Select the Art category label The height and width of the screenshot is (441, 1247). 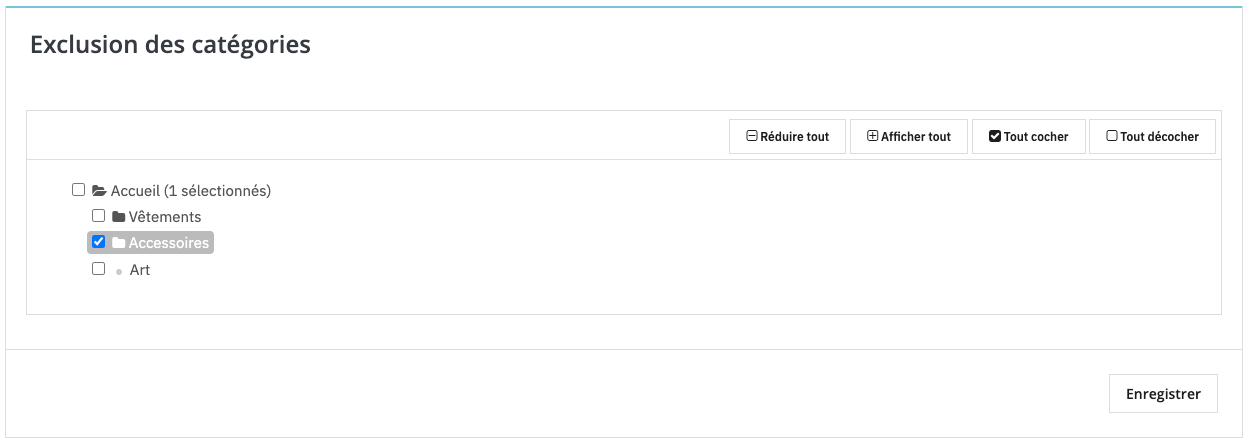pos(140,270)
